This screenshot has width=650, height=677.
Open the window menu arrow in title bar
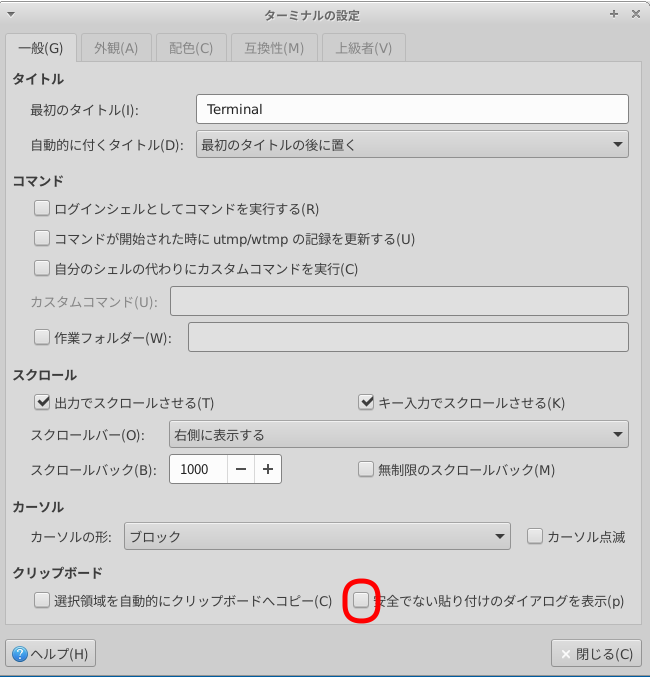click(x=11, y=15)
